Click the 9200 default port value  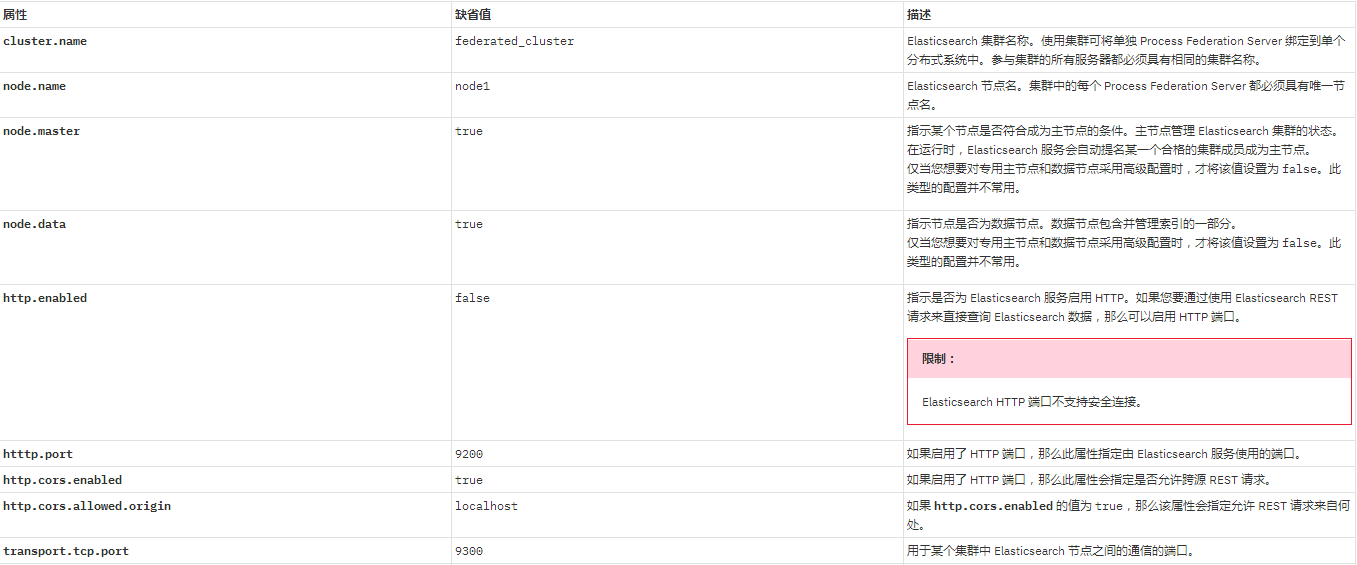468,454
